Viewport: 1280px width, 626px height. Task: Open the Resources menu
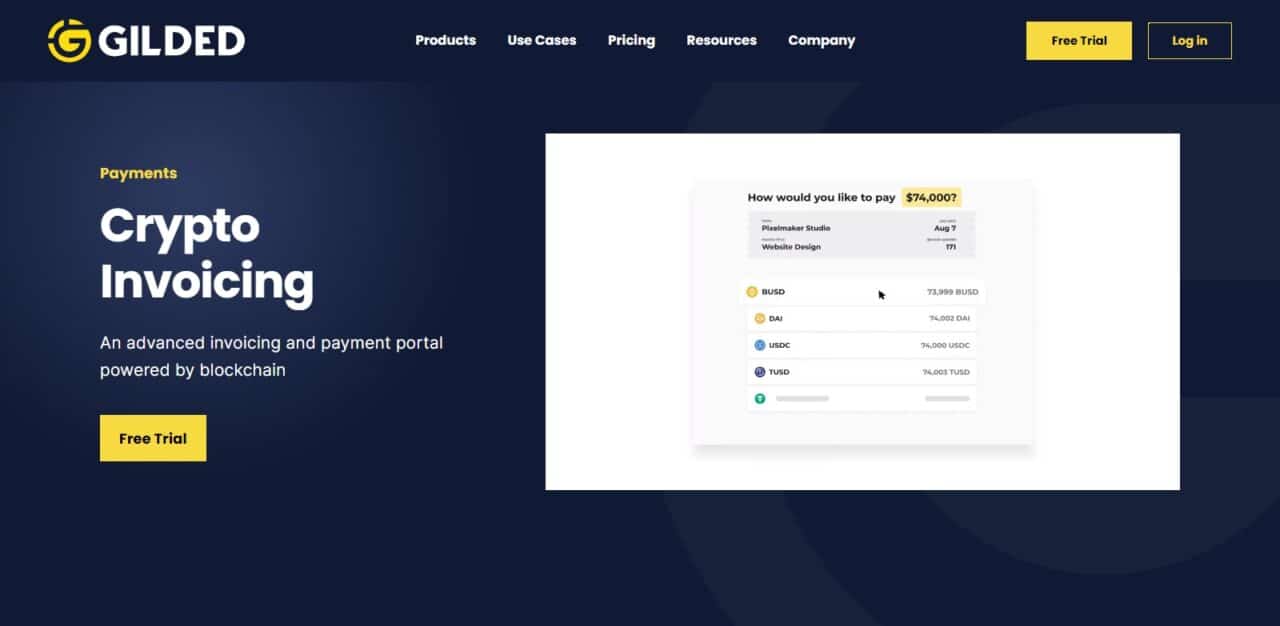pyautogui.click(x=721, y=40)
